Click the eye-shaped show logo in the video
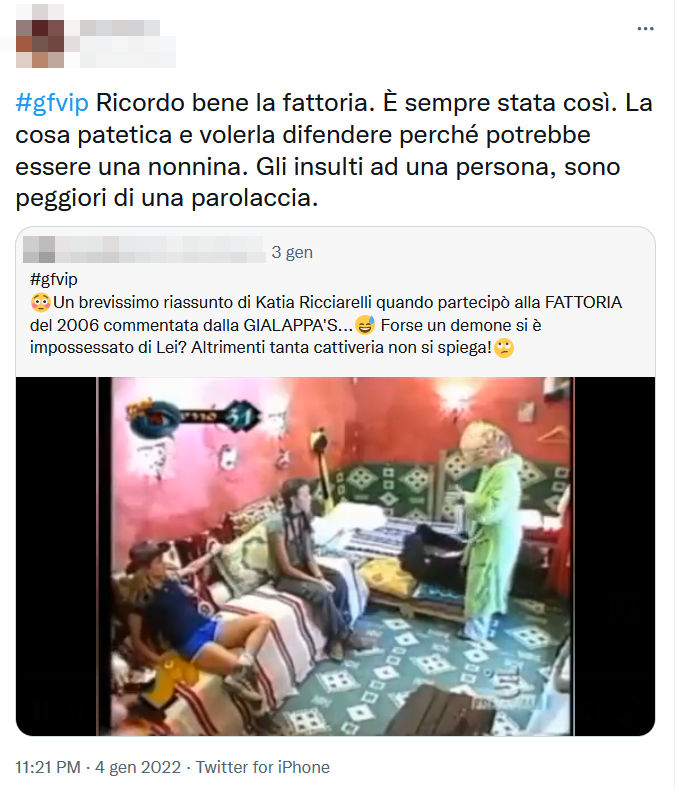 tap(153, 418)
